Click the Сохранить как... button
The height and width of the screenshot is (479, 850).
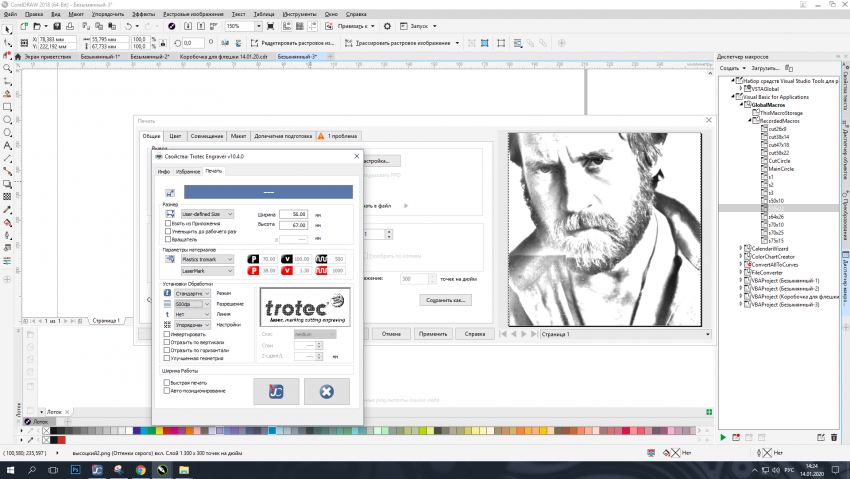pyautogui.click(x=446, y=299)
